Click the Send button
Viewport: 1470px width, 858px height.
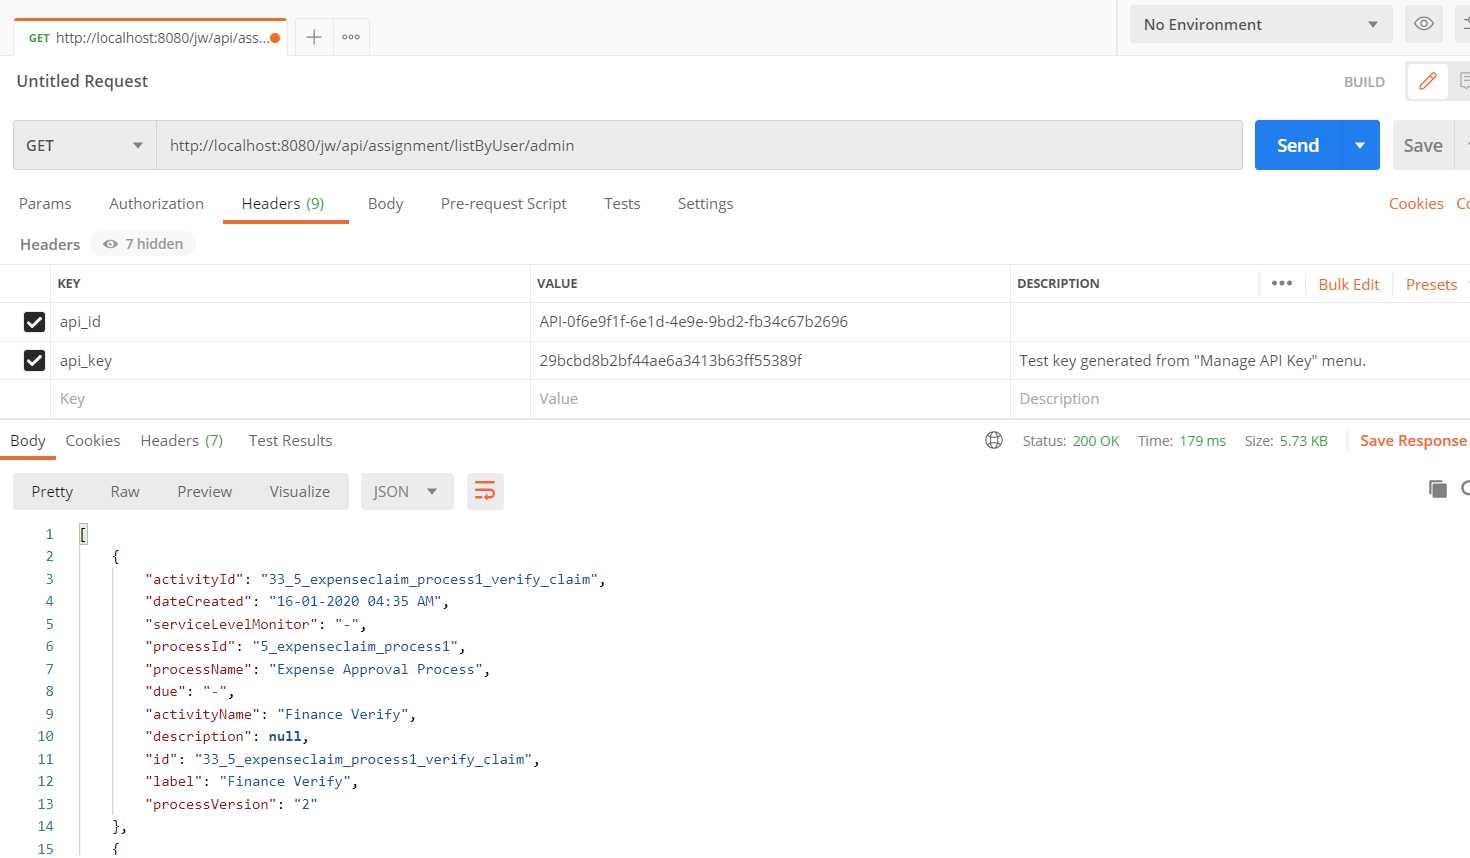click(x=1296, y=144)
